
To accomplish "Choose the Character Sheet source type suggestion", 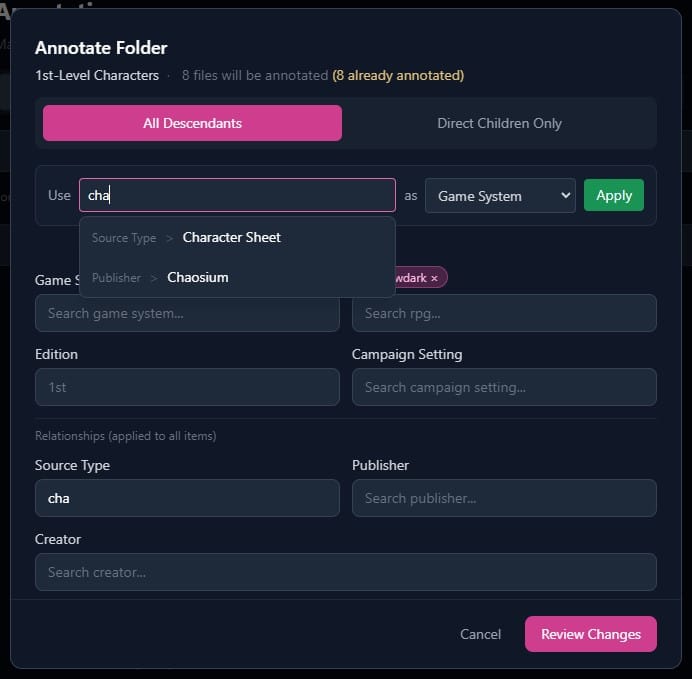I will coord(231,238).
